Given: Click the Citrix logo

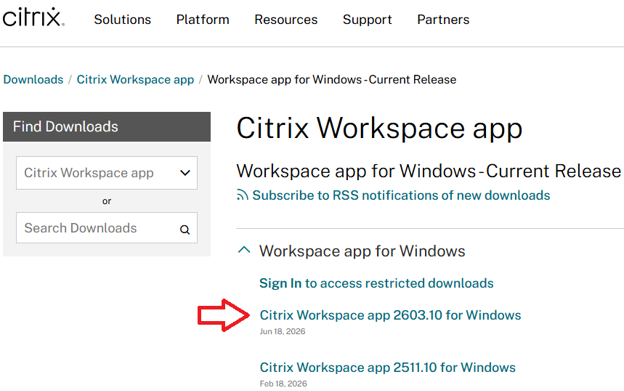Looking at the screenshot, I should pos(33,17).
